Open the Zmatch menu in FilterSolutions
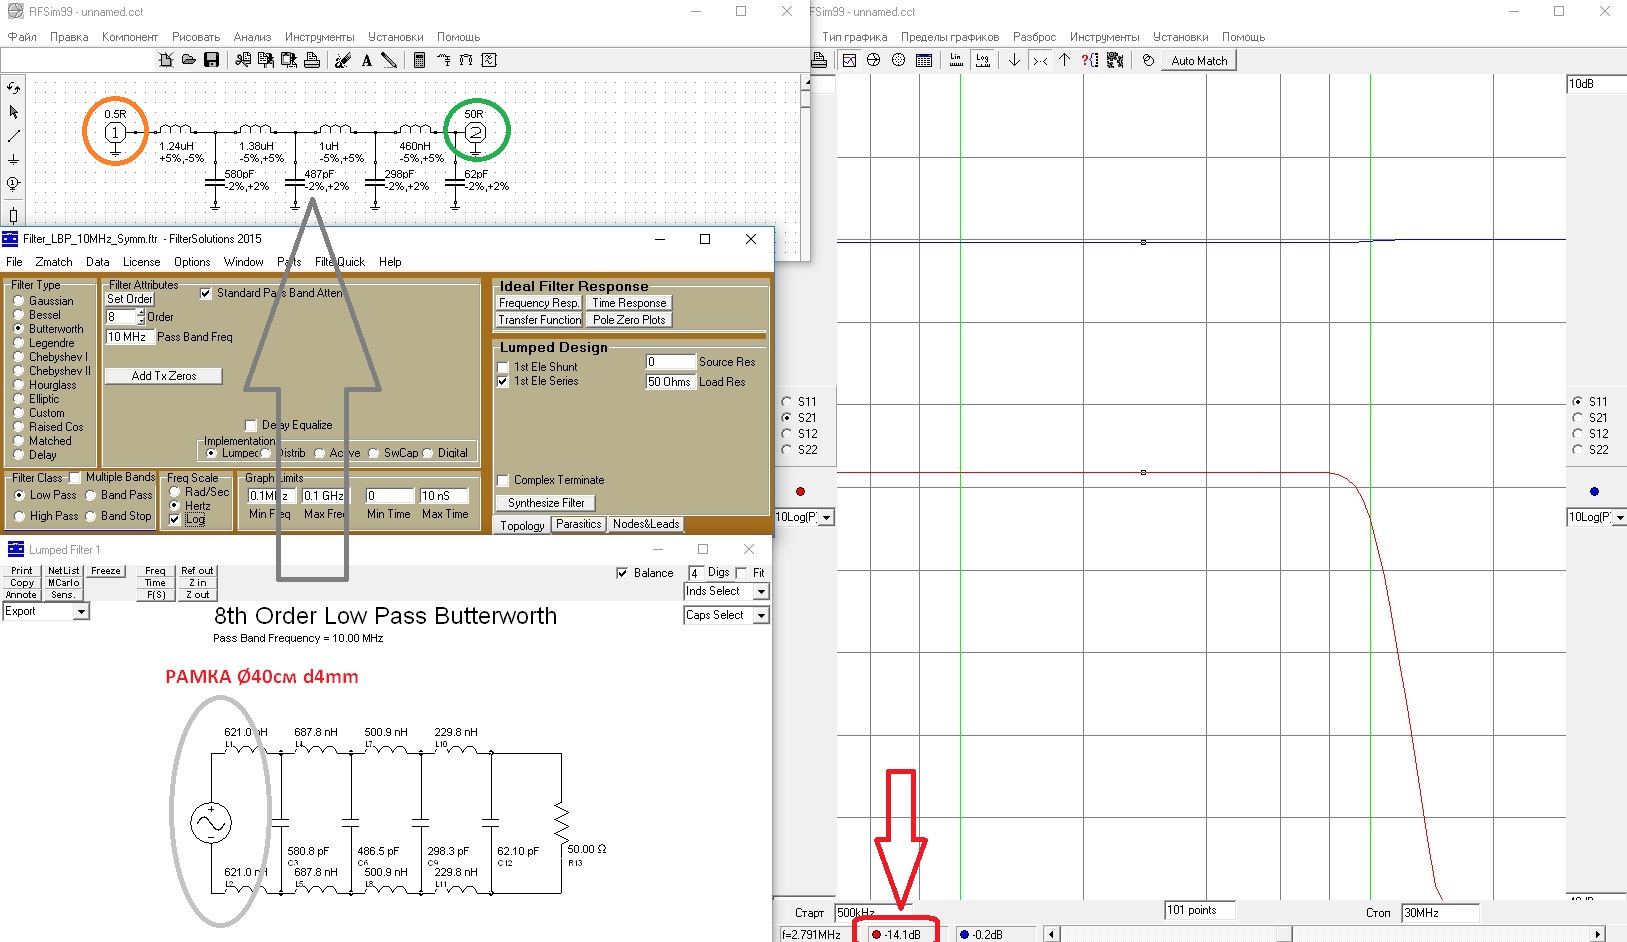The image size is (1627, 942). (54, 262)
